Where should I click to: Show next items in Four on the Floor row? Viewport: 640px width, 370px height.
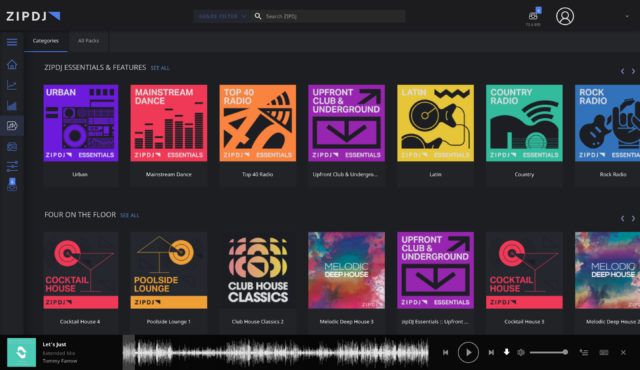coord(633,218)
